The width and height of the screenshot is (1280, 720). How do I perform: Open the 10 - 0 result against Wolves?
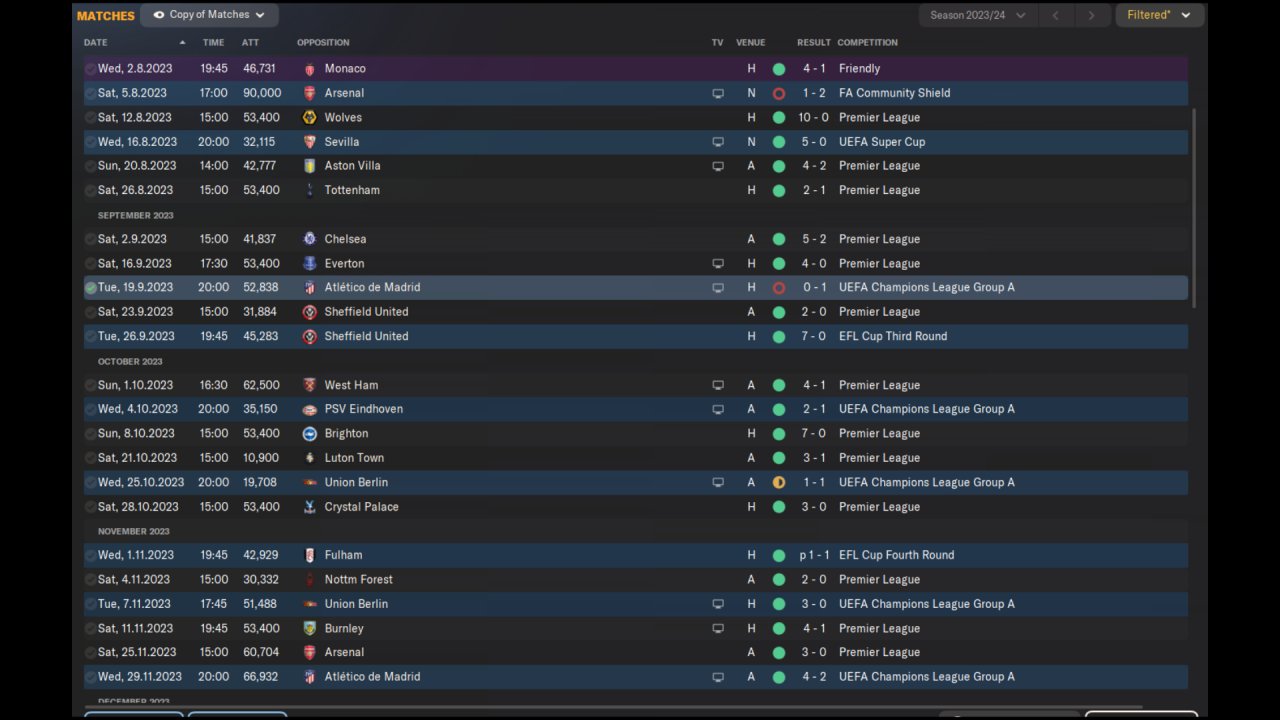point(813,117)
